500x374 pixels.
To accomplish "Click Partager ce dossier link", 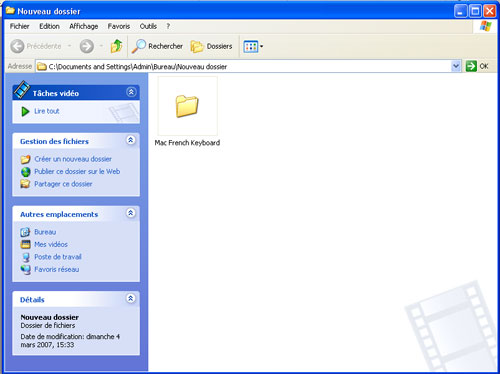I will [63, 184].
